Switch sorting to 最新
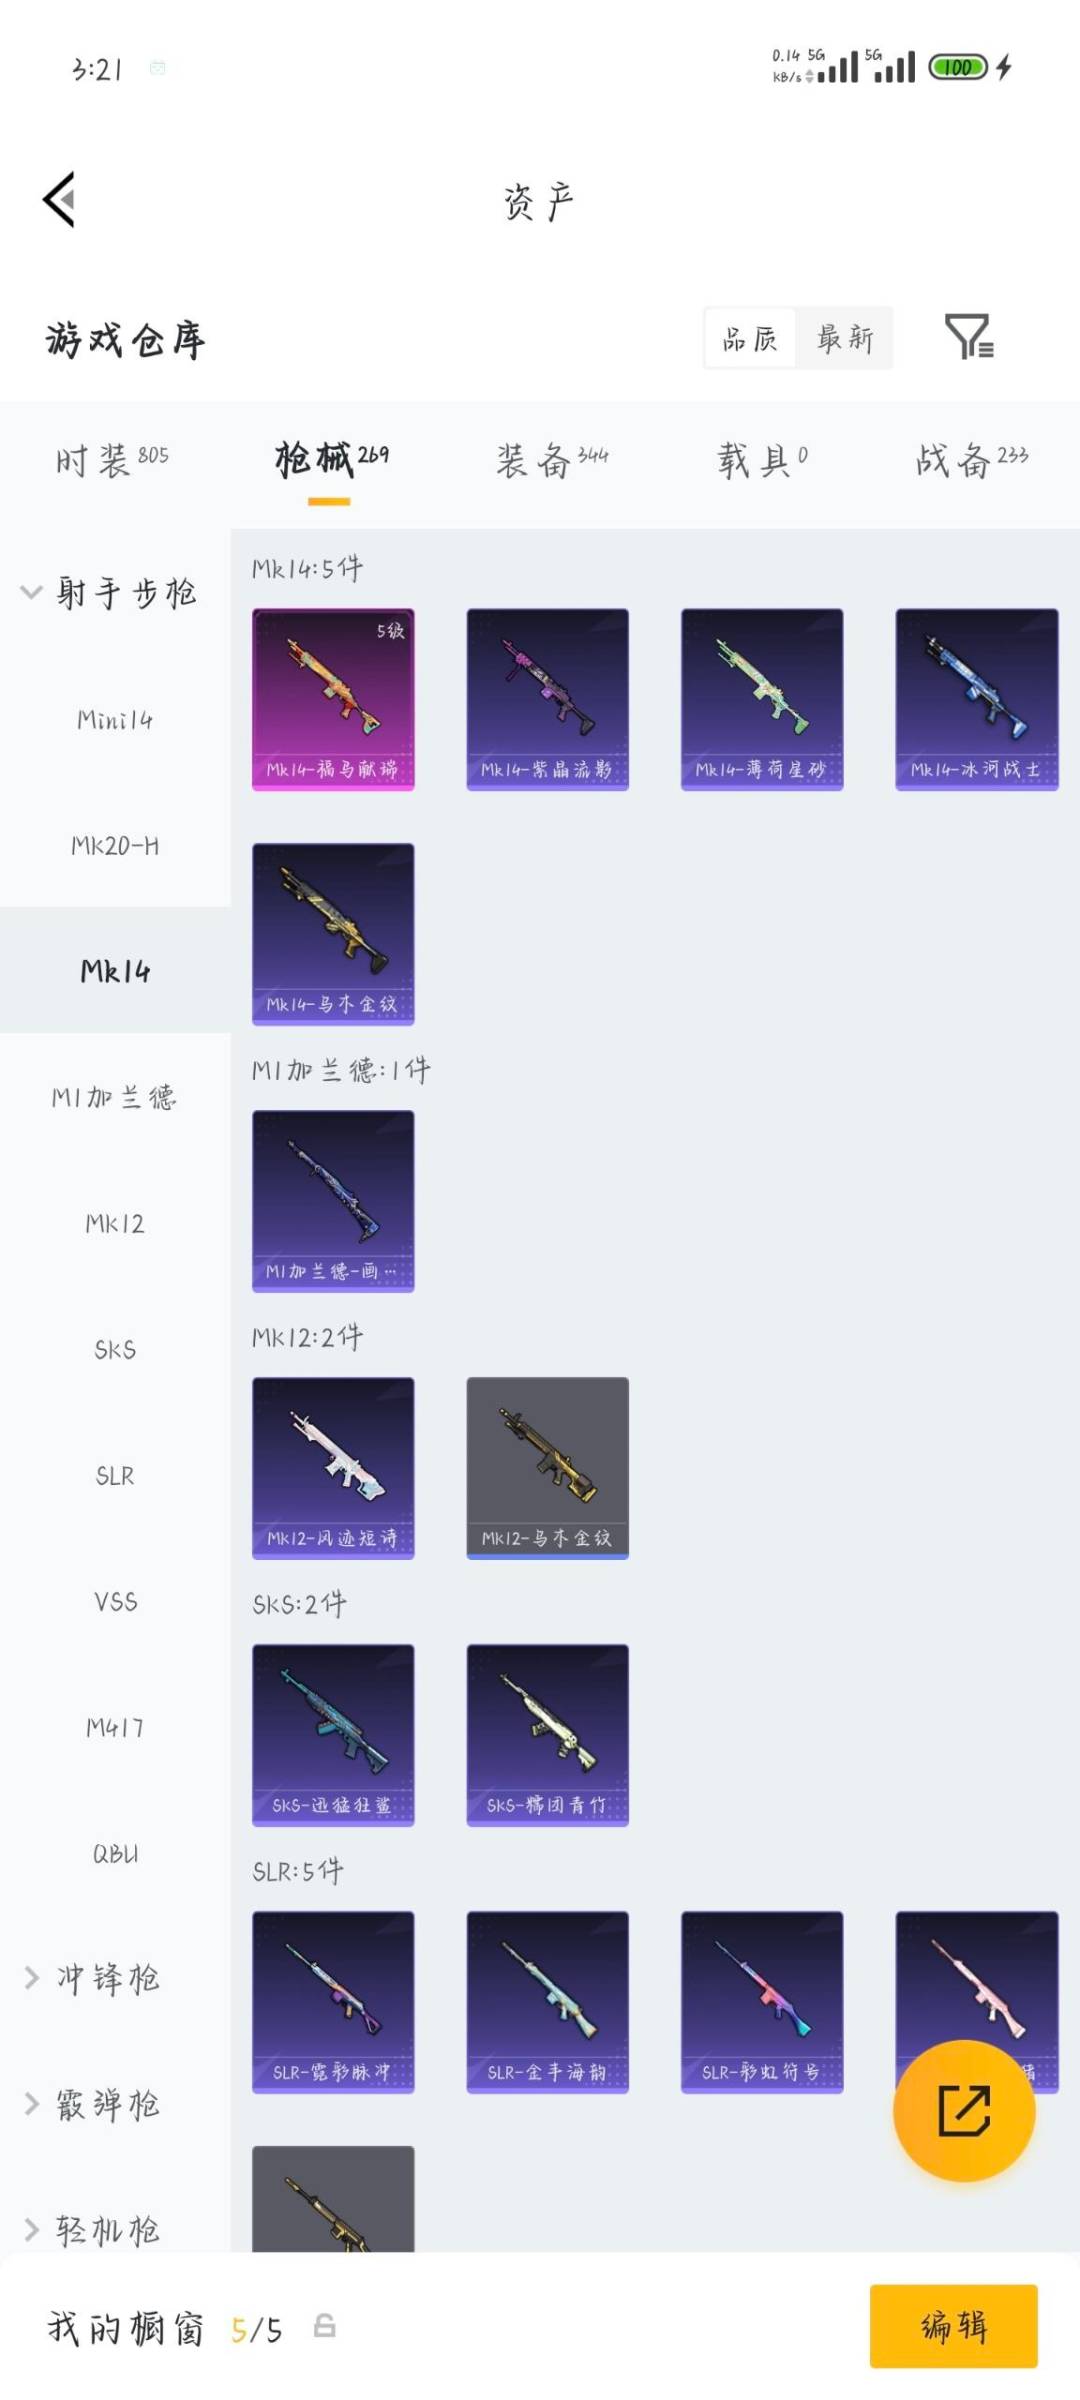 (845, 338)
